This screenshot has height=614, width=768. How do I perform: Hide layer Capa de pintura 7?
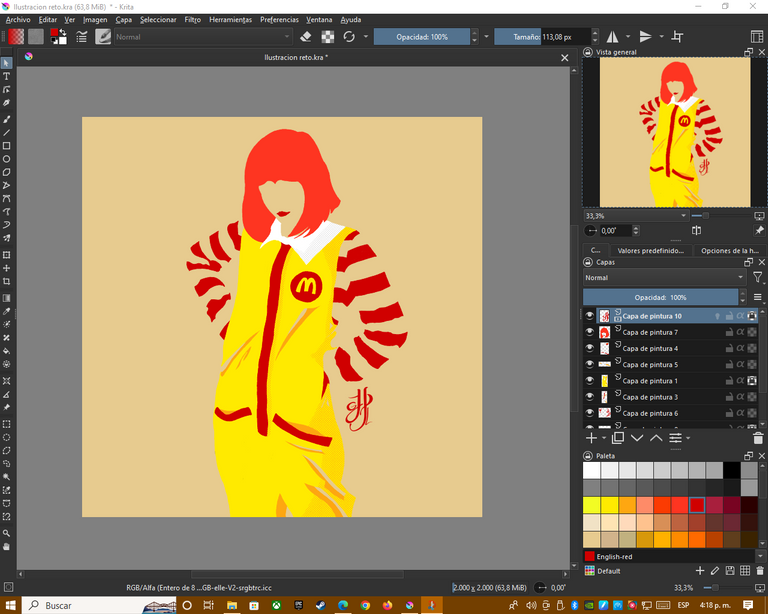point(590,332)
